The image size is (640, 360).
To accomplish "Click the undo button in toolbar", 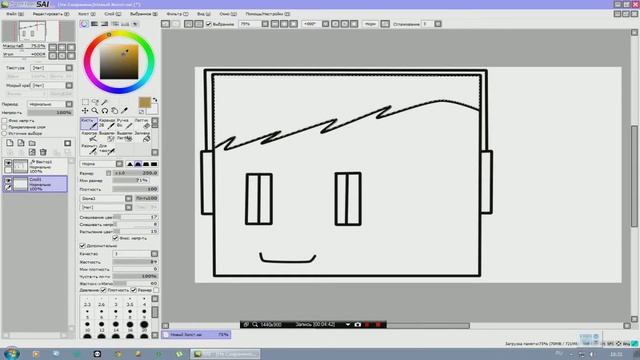I will (165, 24).
